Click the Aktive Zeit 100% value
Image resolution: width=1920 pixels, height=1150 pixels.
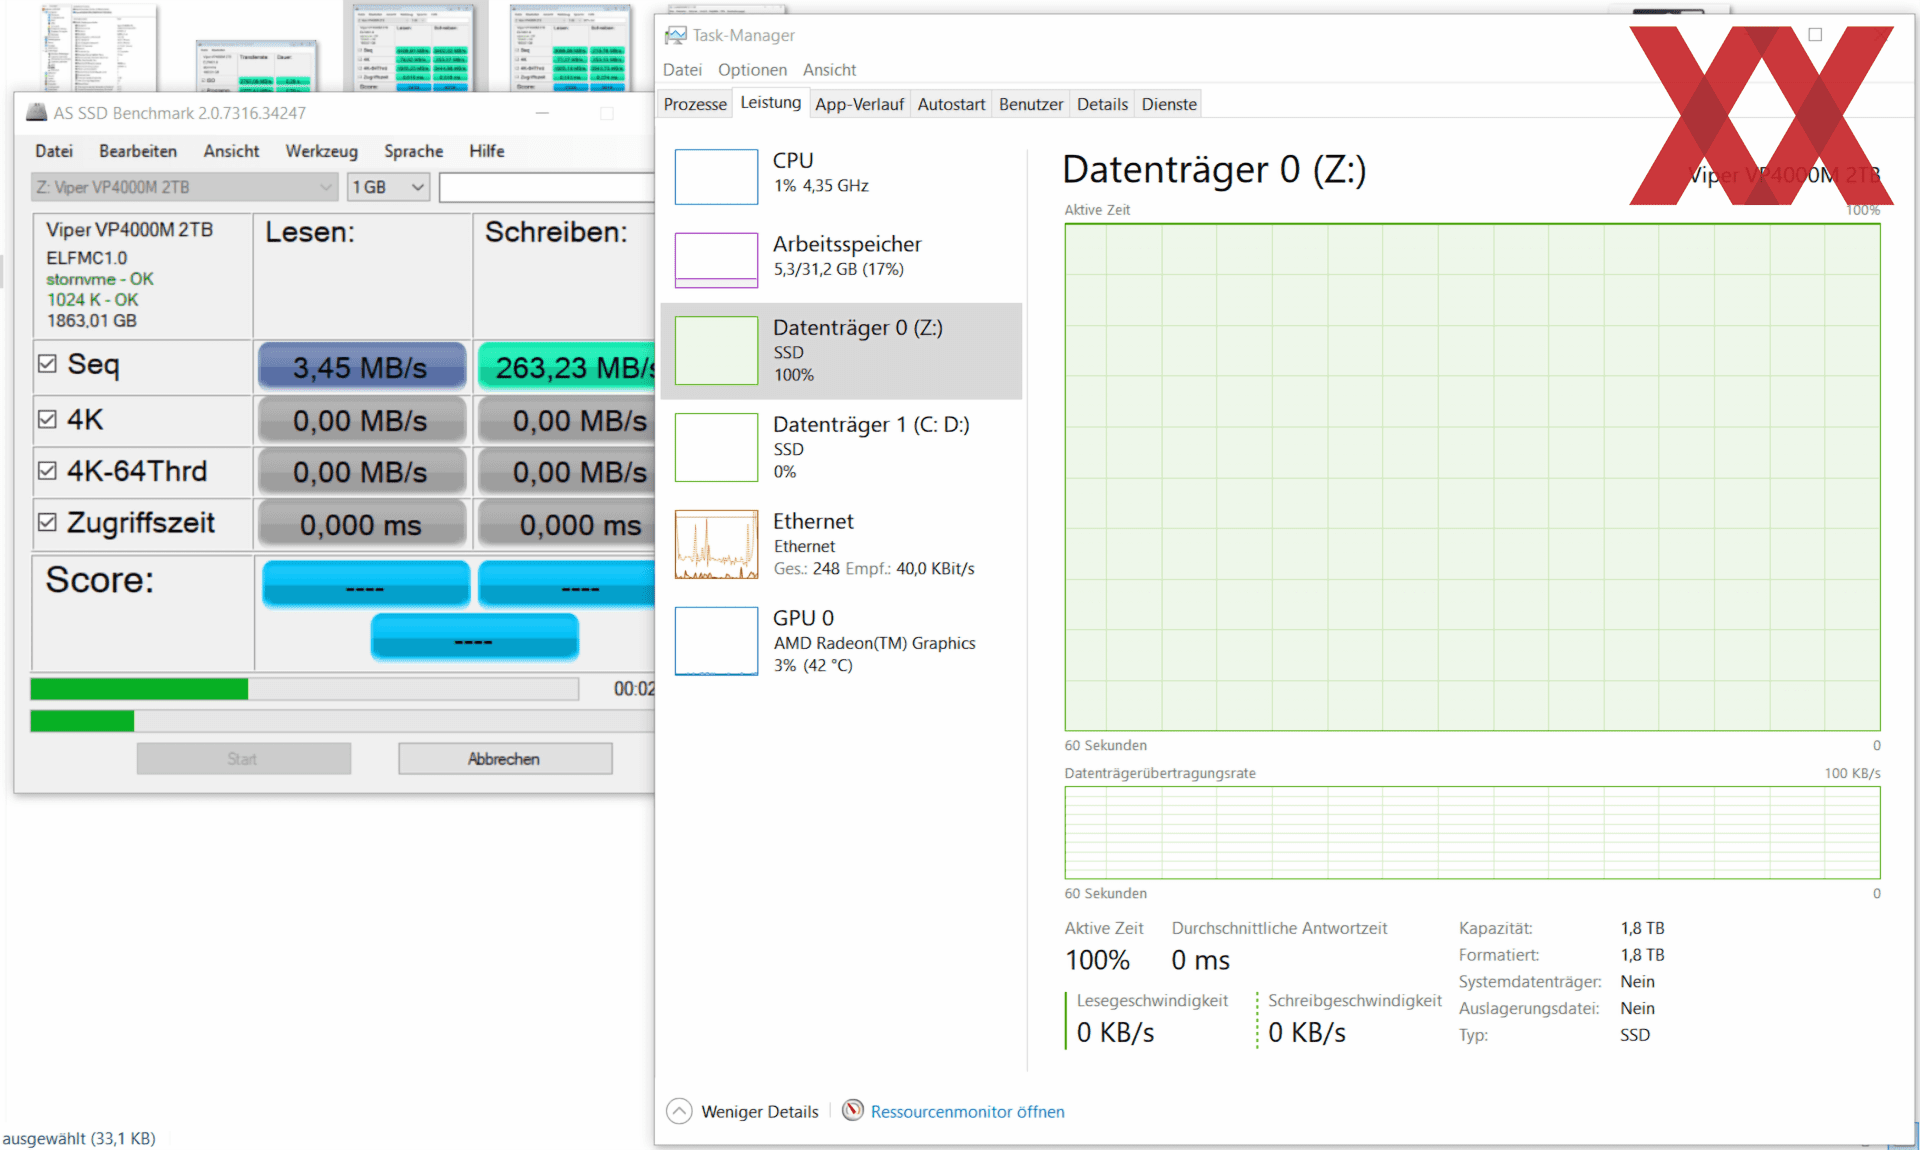tap(1097, 960)
